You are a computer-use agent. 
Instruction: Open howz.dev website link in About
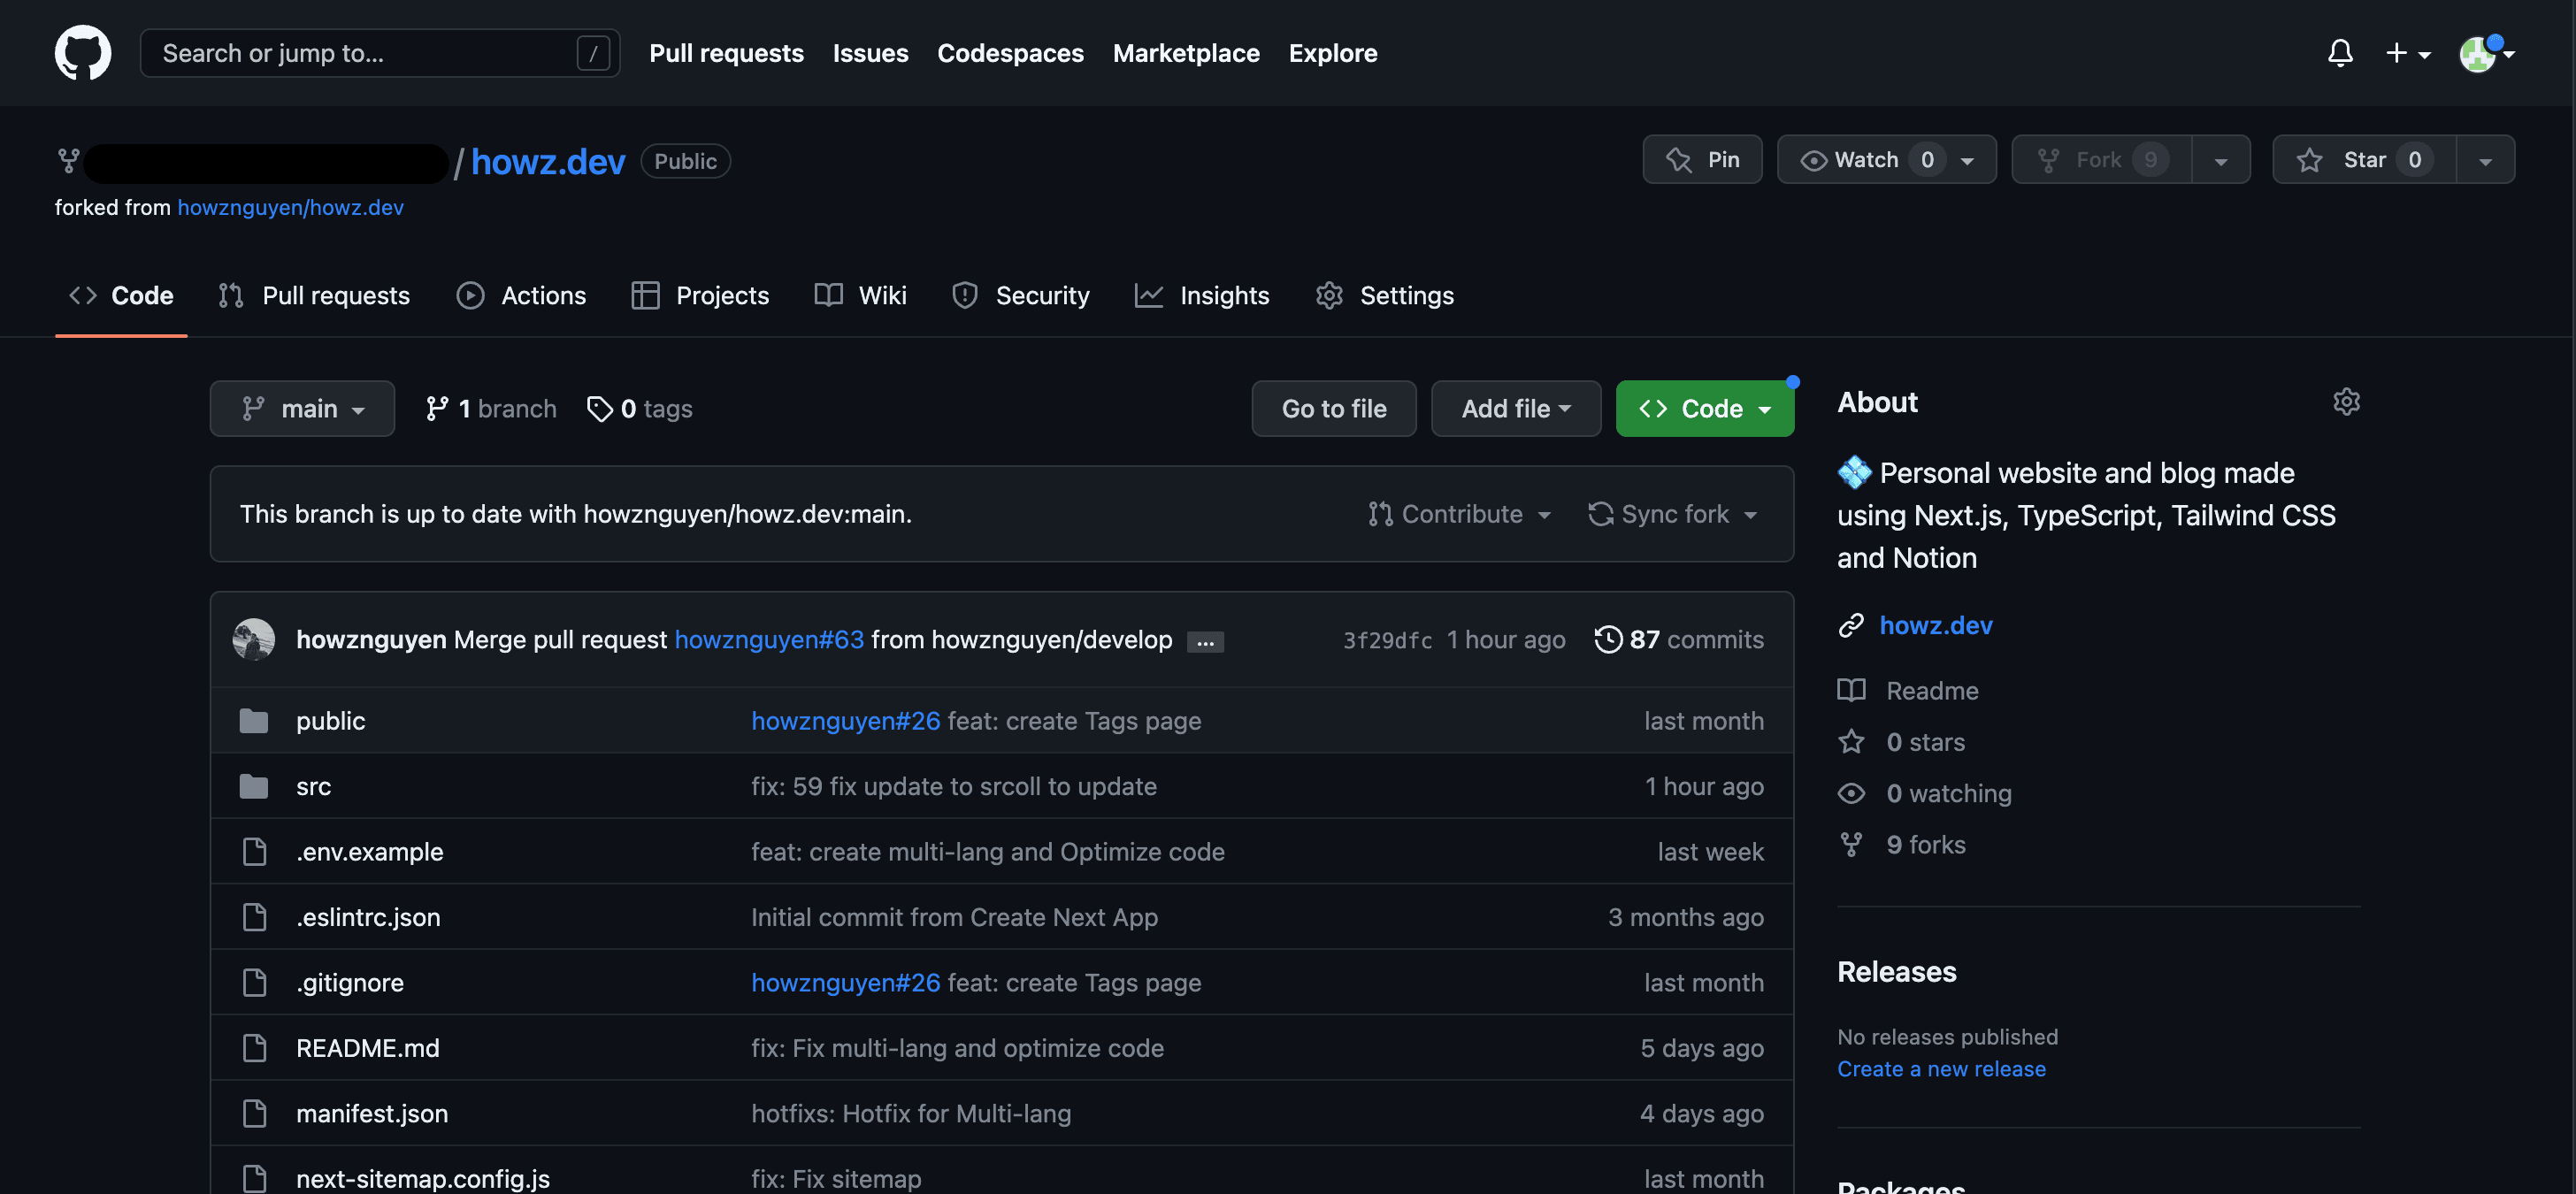point(1935,625)
